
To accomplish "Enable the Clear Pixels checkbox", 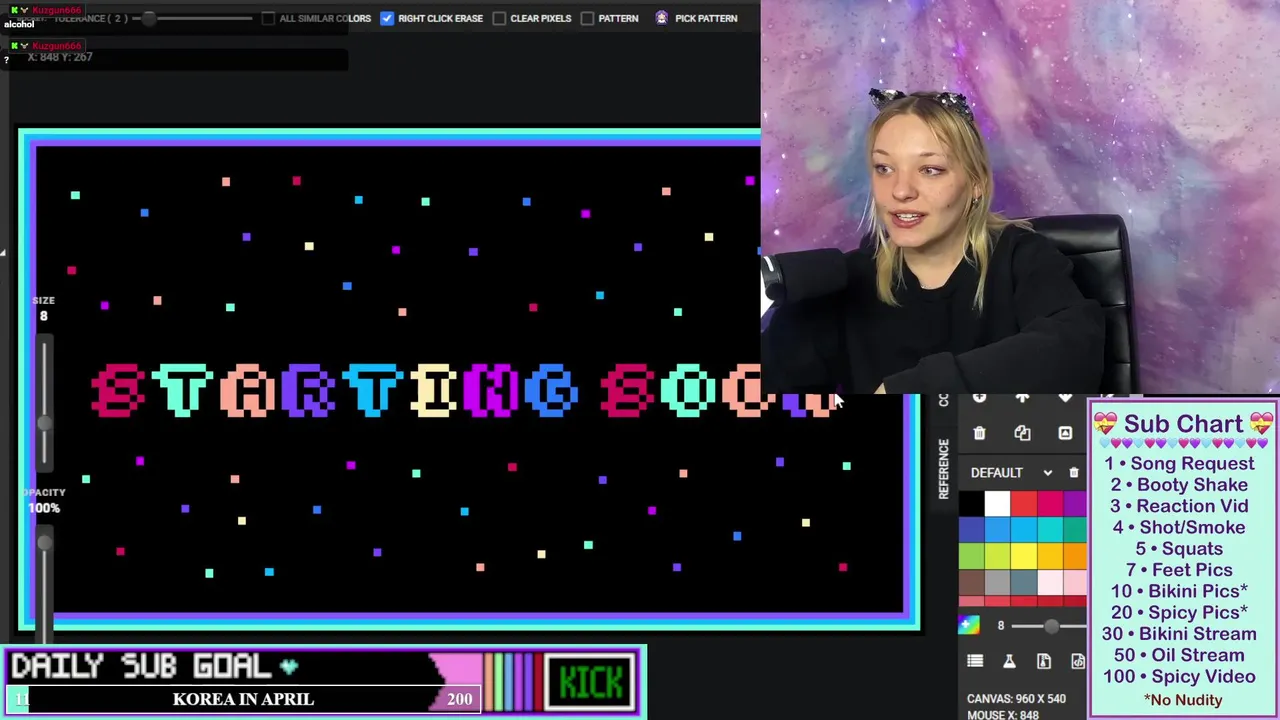I will coord(499,18).
